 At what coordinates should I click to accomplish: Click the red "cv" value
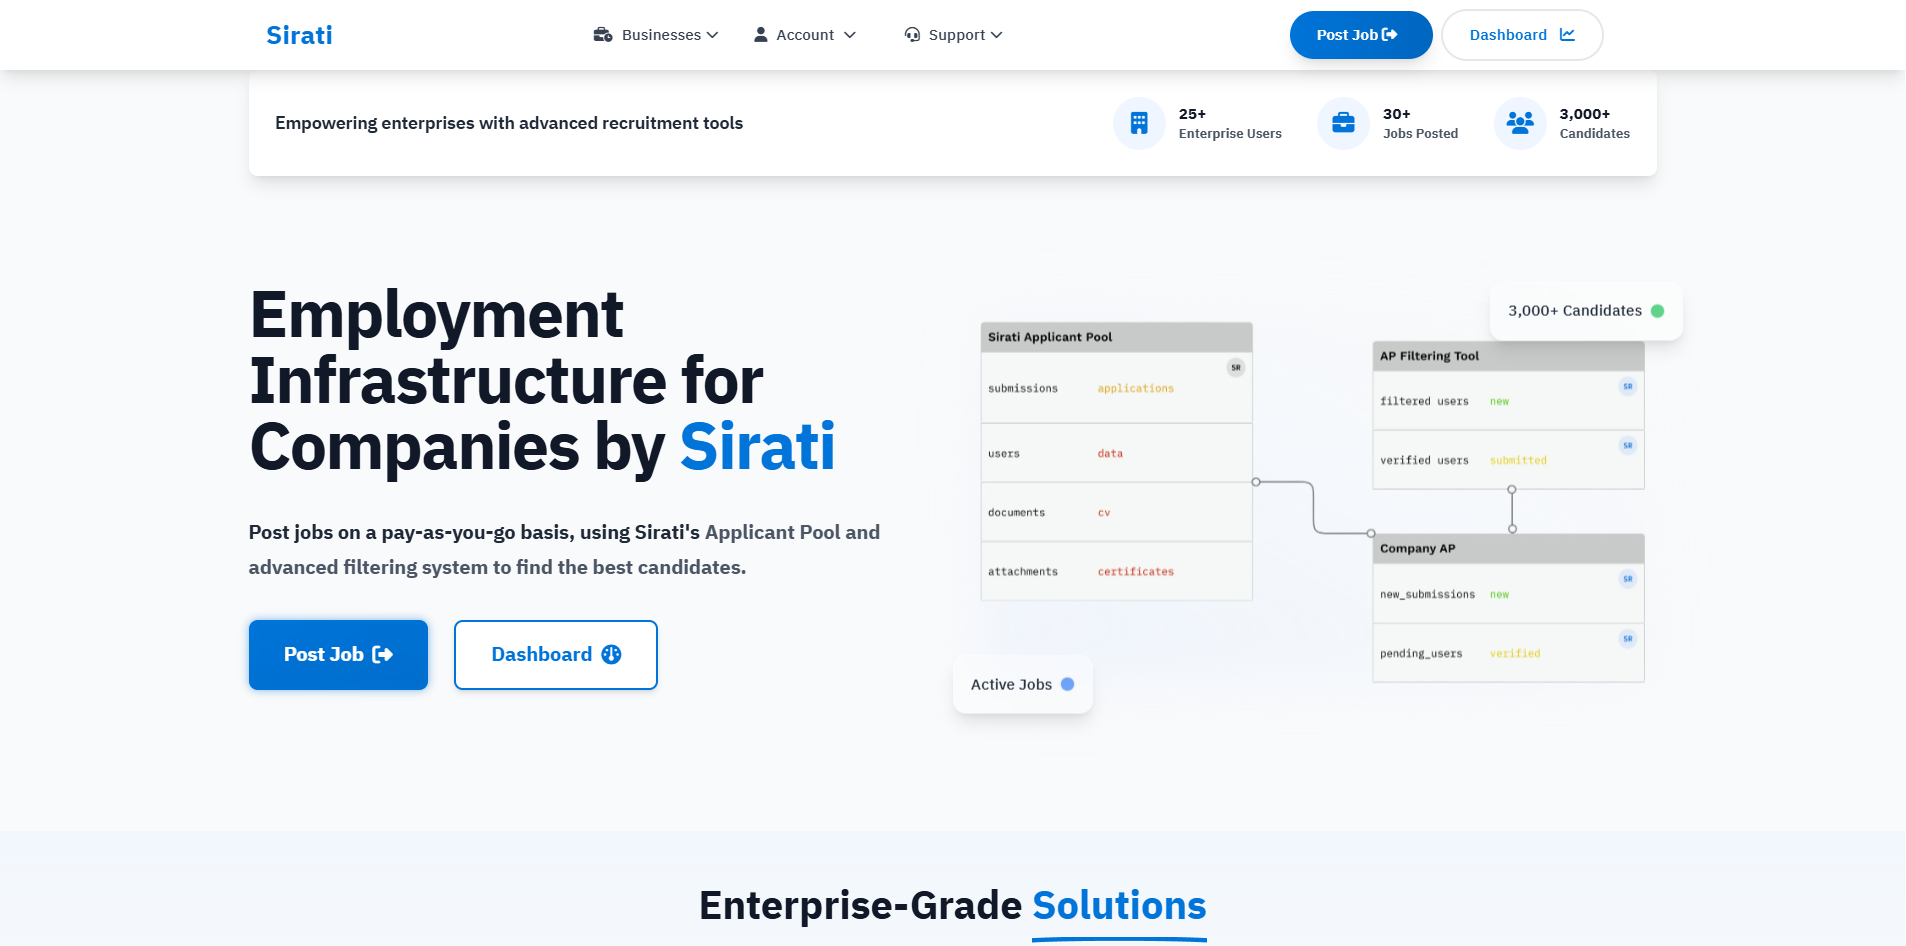(x=1104, y=512)
